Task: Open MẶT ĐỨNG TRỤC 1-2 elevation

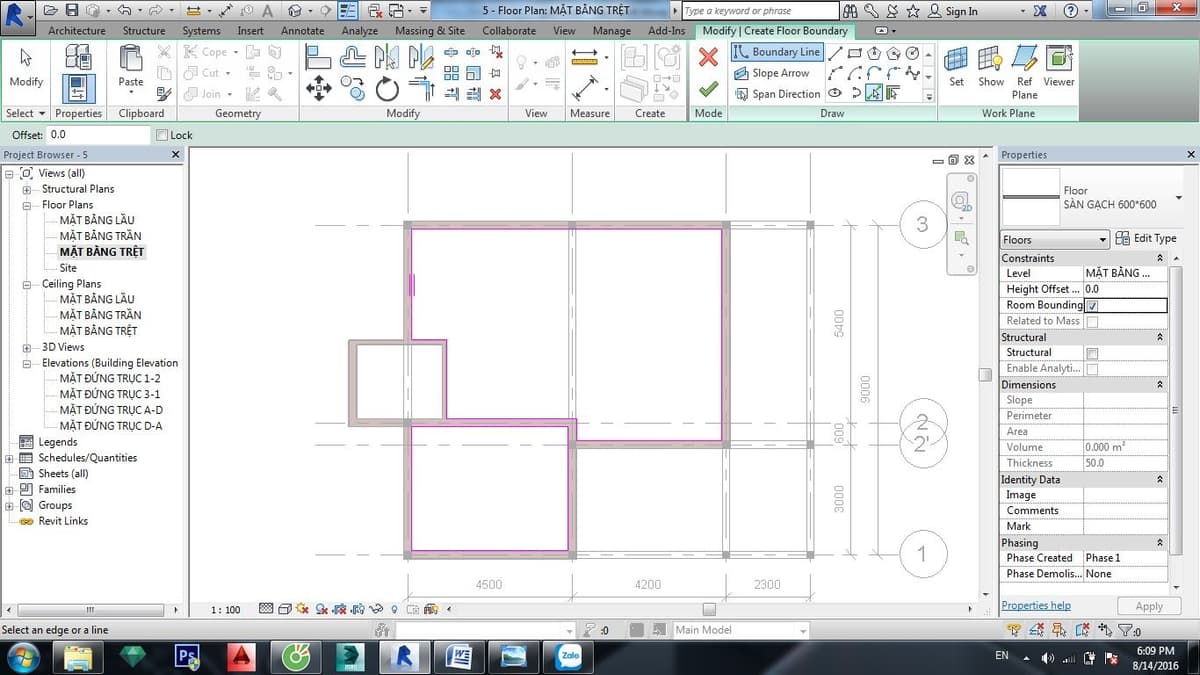Action: 110,379
